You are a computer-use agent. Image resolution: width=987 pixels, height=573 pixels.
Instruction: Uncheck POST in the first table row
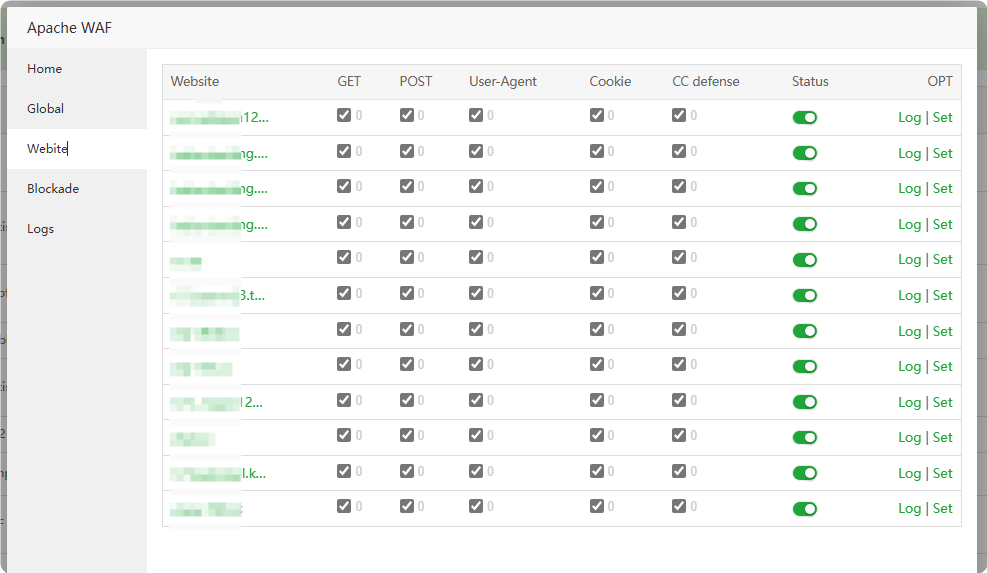[407, 115]
